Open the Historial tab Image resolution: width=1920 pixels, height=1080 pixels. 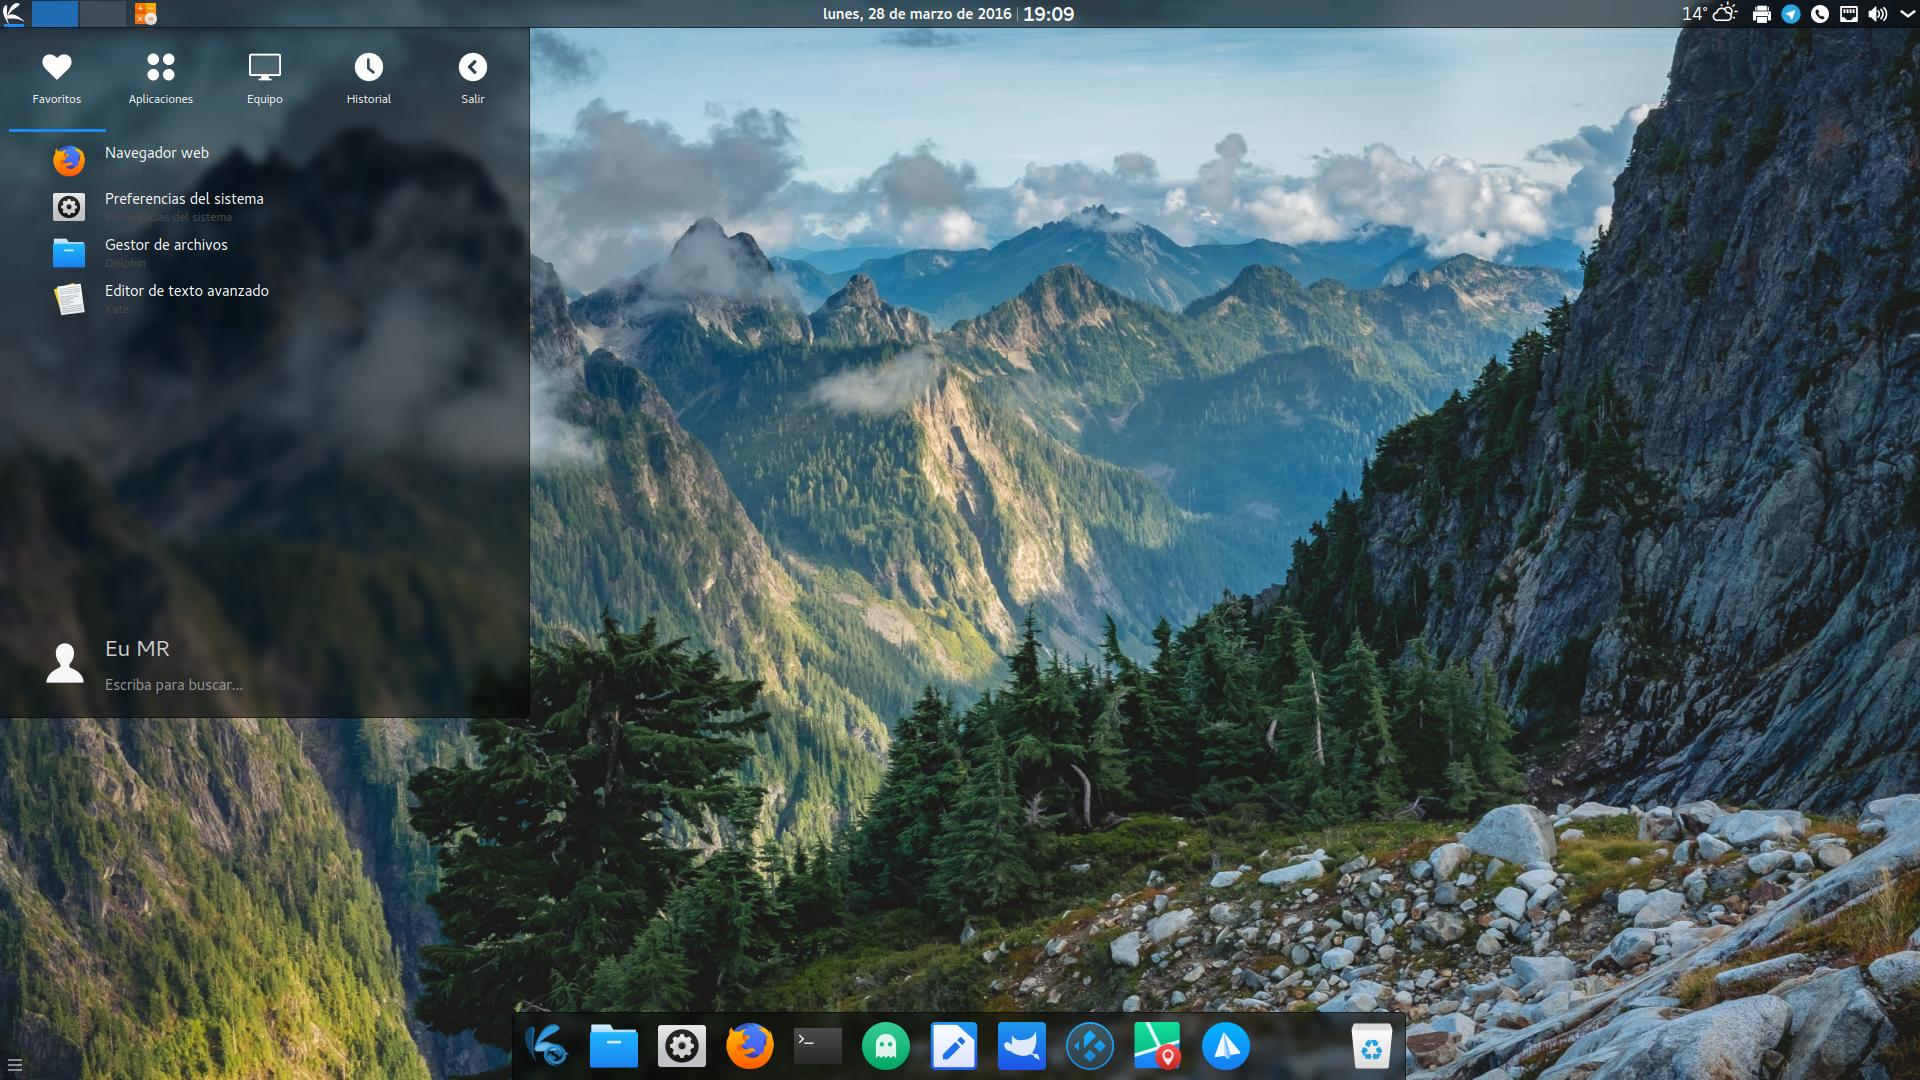pos(369,79)
